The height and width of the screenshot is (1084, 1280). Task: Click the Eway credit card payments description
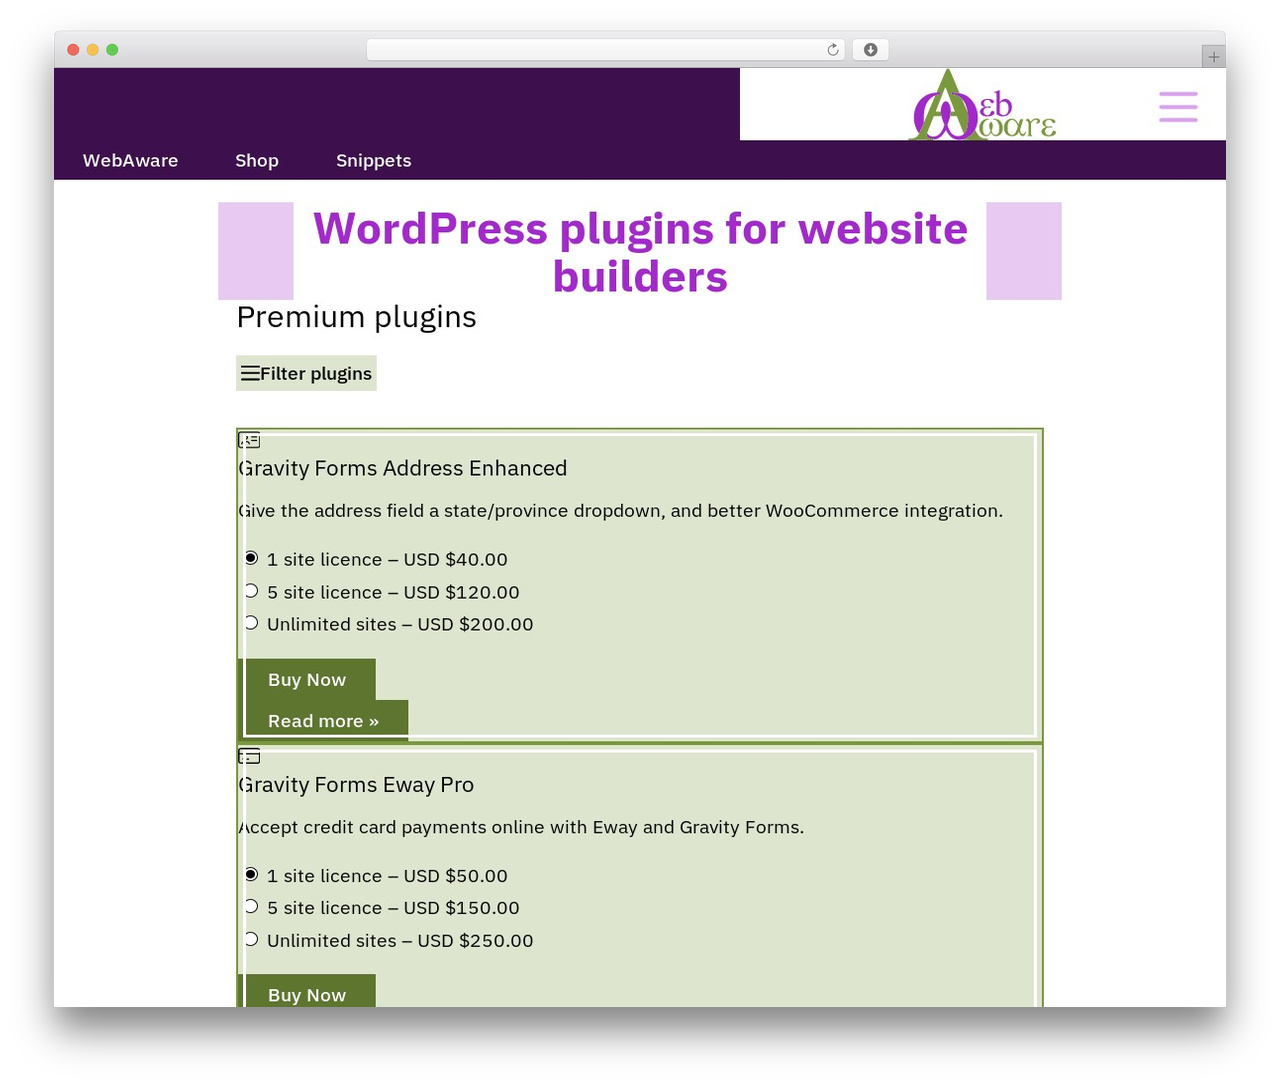point(521,827)
